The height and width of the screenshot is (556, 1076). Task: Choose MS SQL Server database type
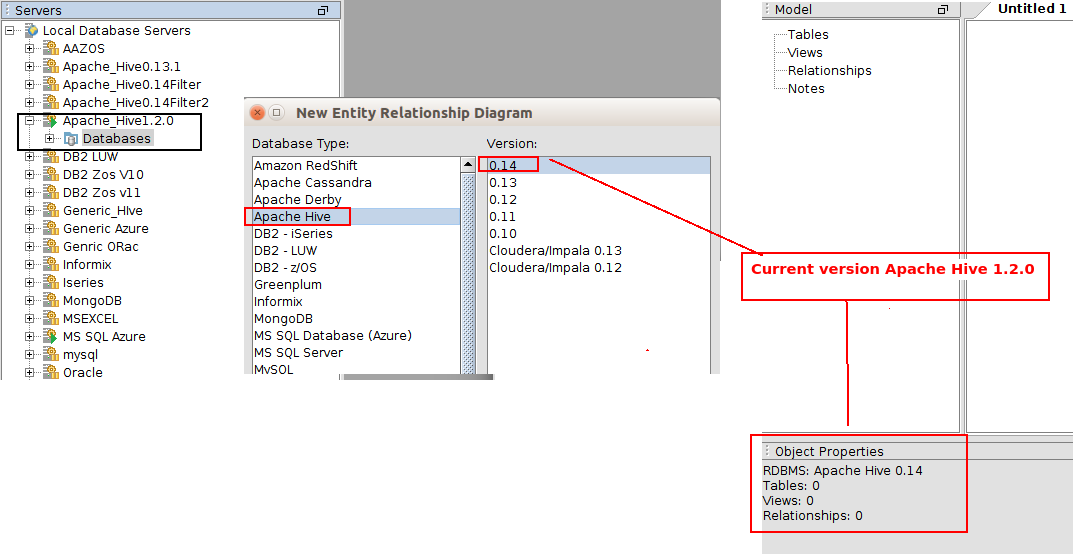click(x=355, y=352)
